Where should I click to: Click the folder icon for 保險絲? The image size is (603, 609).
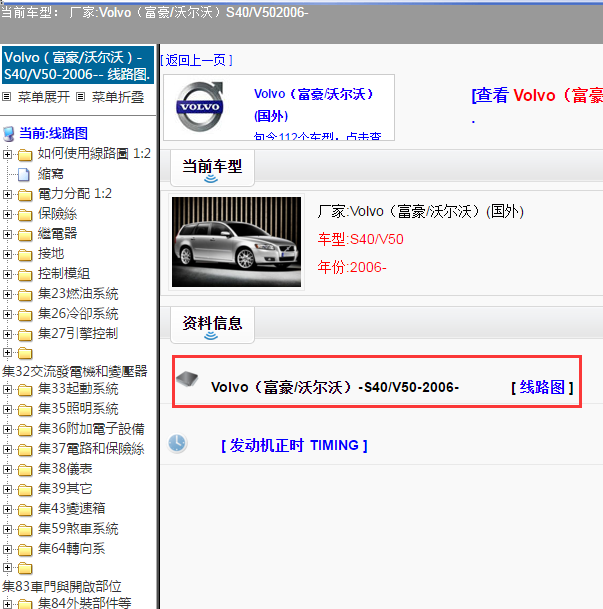(x=25, y=215)
